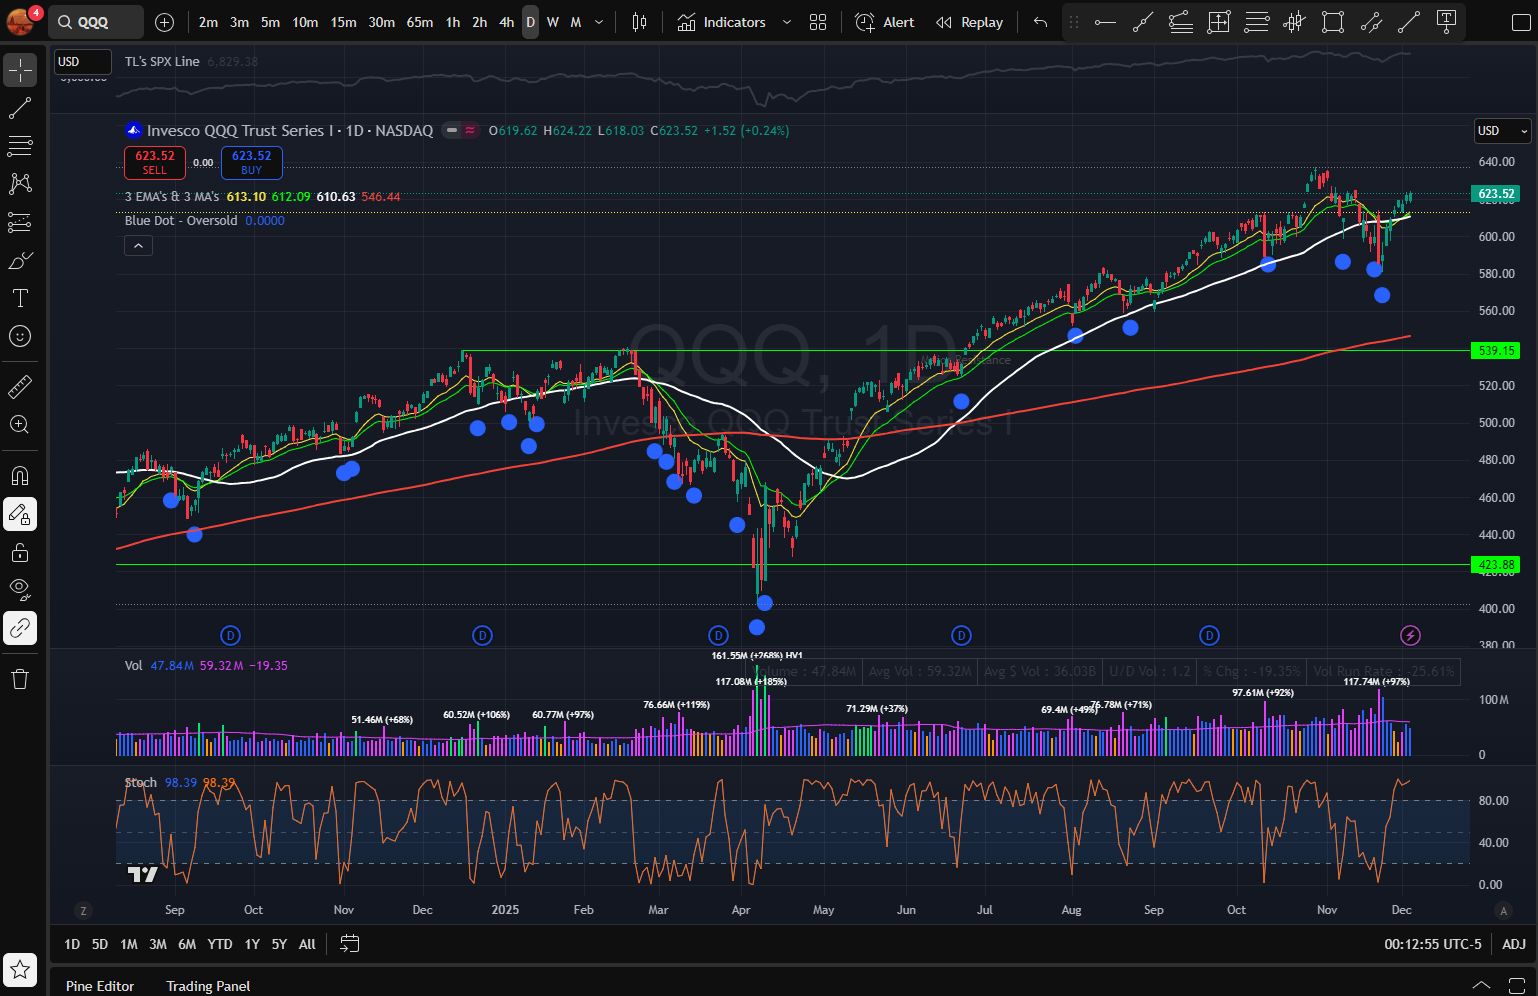Select the text callout tool in favorites toolbar
Screen dimensions: 1538x996
click(x=1446, y=22)
